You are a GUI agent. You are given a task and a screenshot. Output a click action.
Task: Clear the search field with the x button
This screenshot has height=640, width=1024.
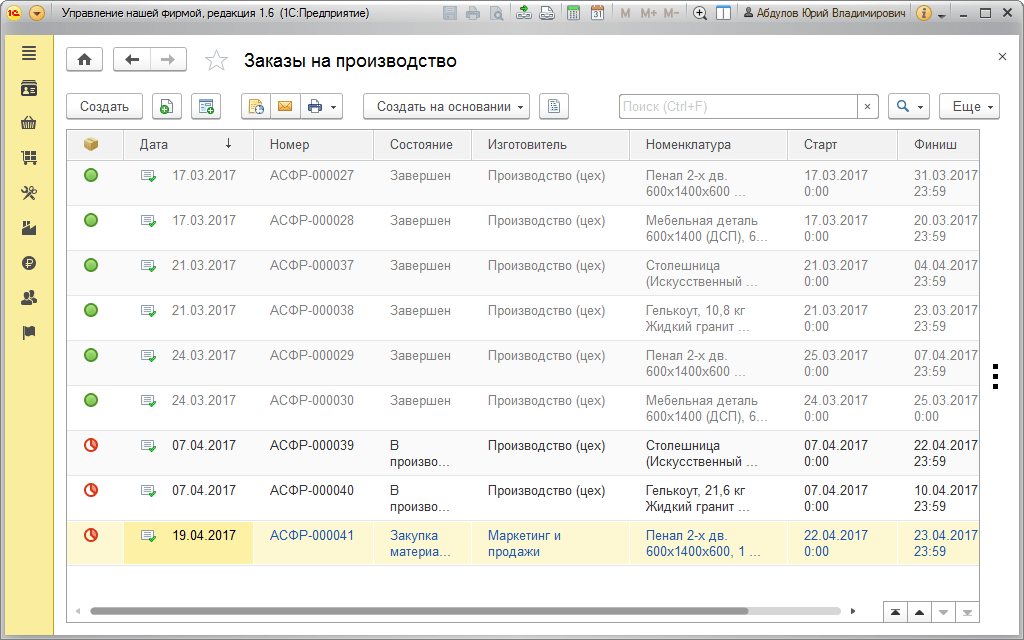tap(867, 106)
